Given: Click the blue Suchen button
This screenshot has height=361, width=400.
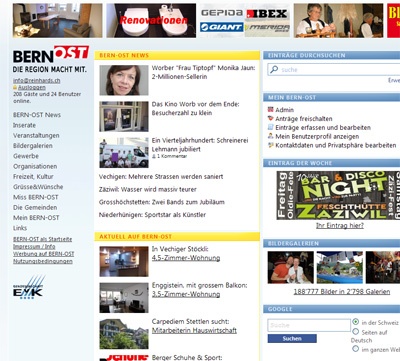Looking at the screenshot, I should [292, 339].
